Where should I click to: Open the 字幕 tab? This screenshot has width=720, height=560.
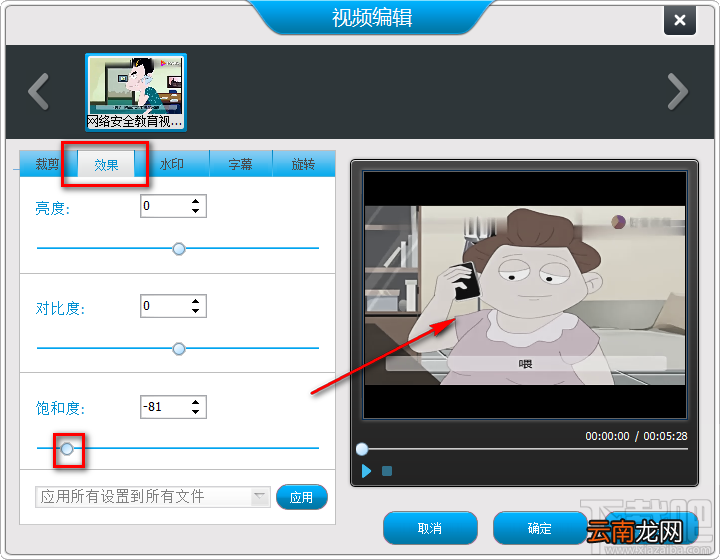241,164
